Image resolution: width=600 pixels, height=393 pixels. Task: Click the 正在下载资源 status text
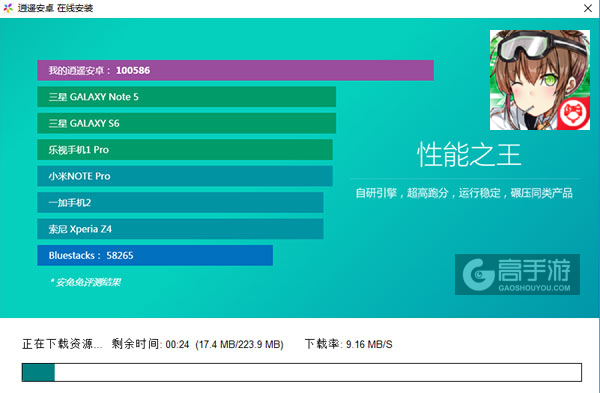pos(62,344)
